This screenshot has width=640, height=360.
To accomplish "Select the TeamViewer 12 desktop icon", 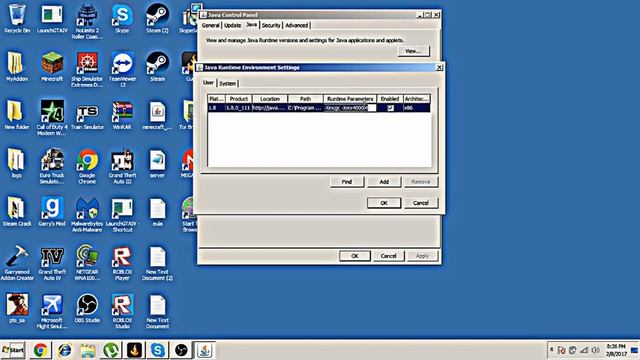I will [x=122, y=69].
